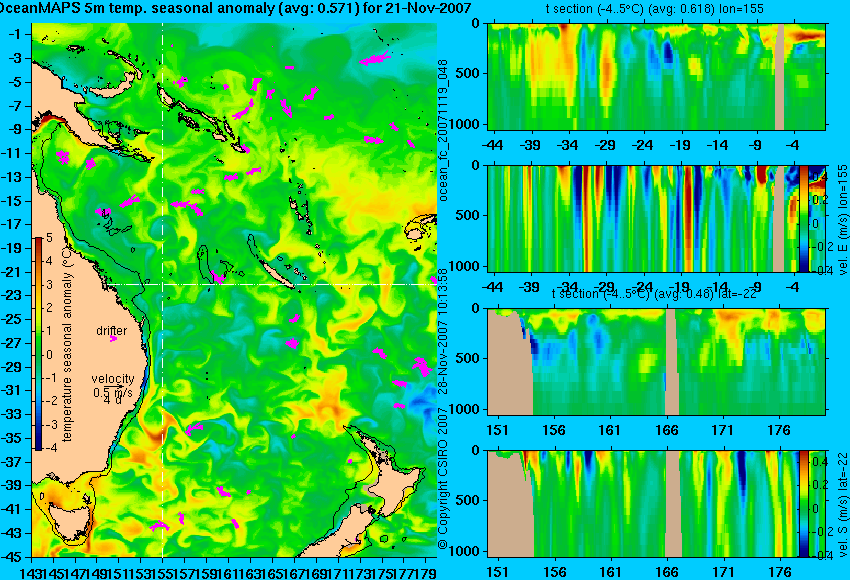Viewport: 850px width, 580px height.
Task: Click the '166' tick under the lat=-22 temperature section
Action: click(666, 430)
